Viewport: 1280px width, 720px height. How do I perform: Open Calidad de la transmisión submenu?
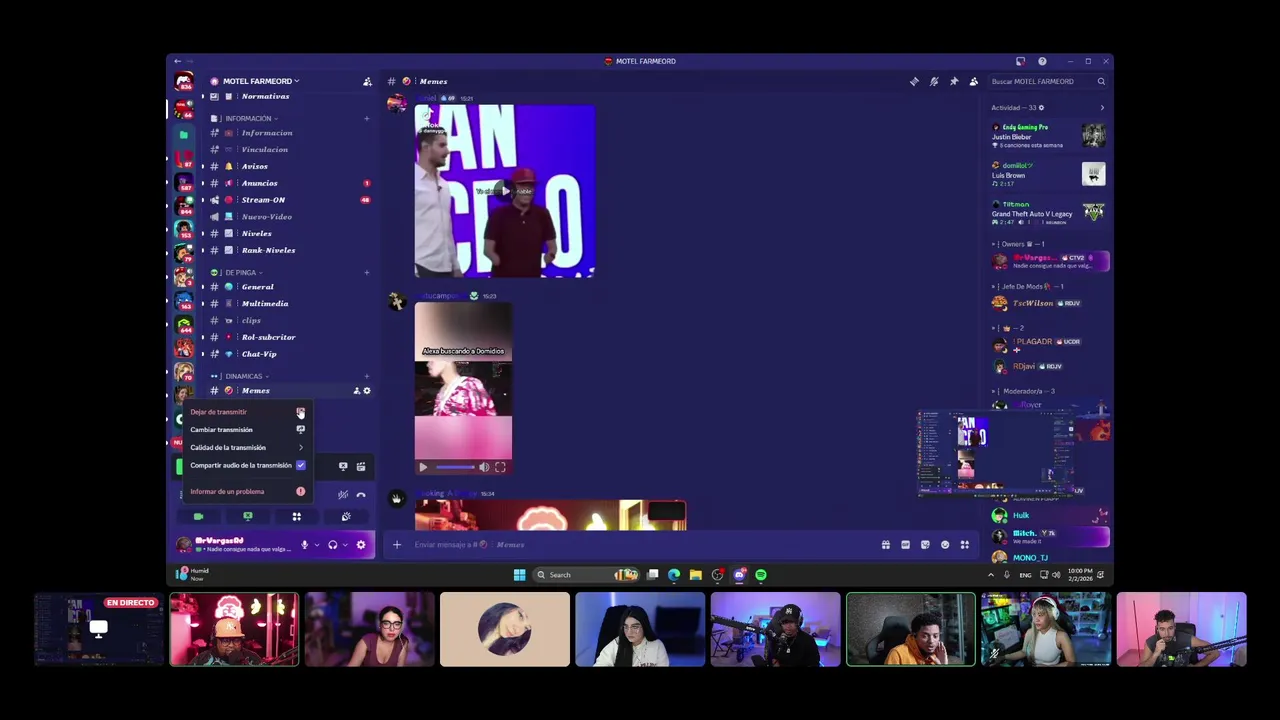click(x=247, y=448)
